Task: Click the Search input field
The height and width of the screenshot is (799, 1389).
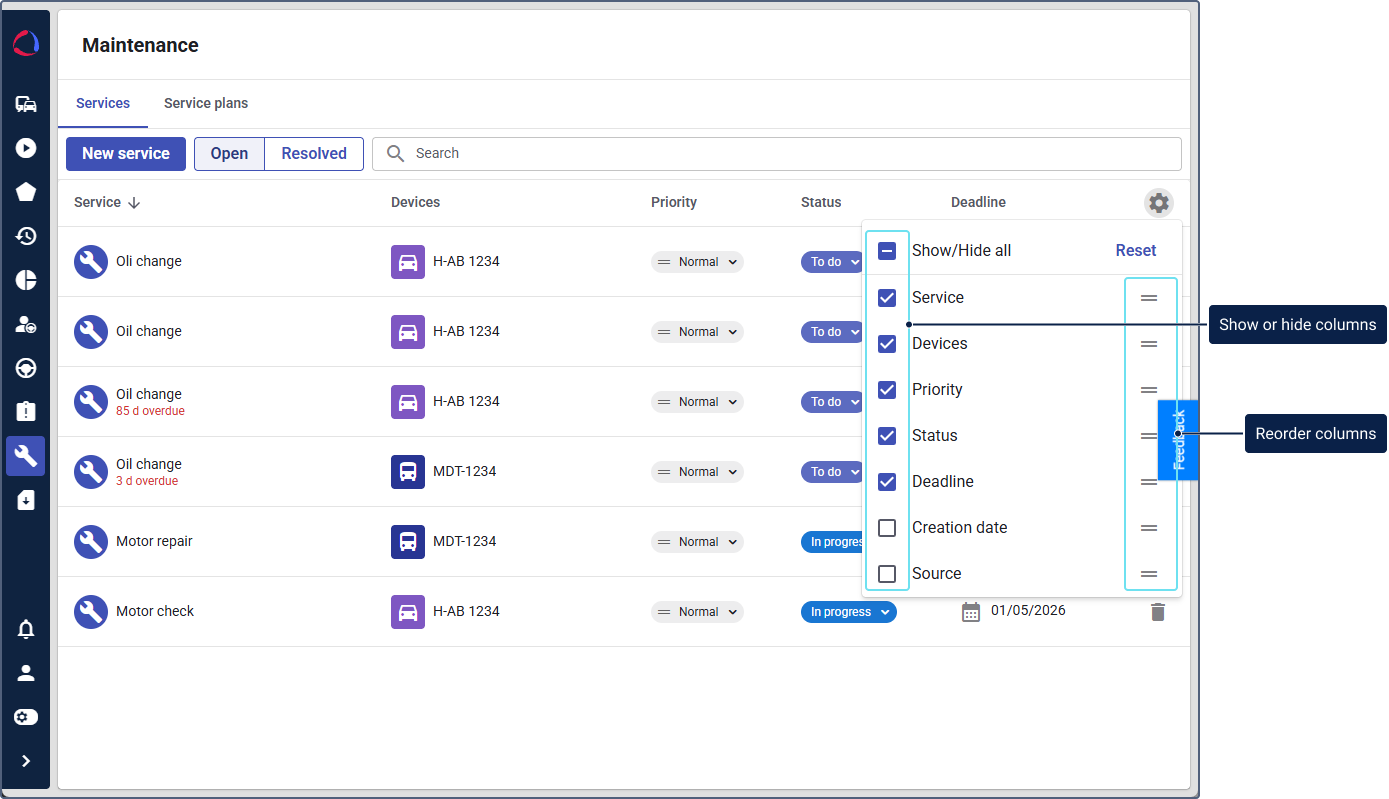Action: click(x=777, y=154)
